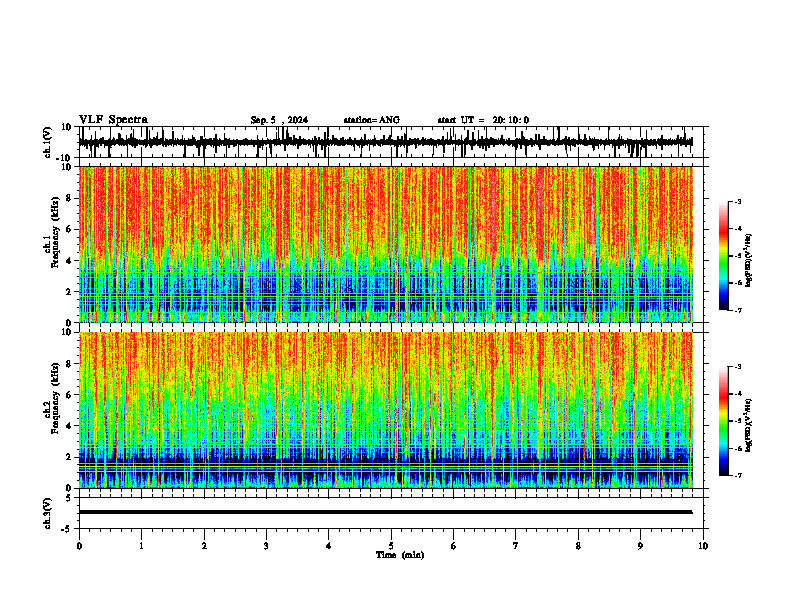Click the ch.2 color bar "-7" label
This screenshot has height=612, width=792.
point(738,475)
